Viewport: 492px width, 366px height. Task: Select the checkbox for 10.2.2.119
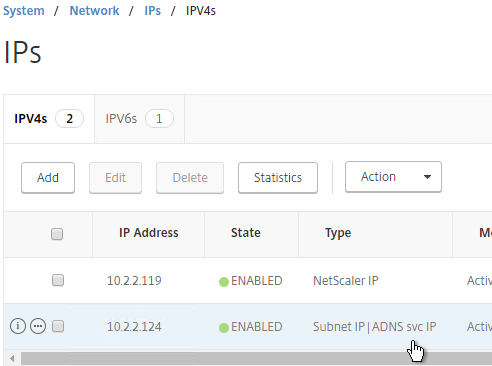point(58,280)
